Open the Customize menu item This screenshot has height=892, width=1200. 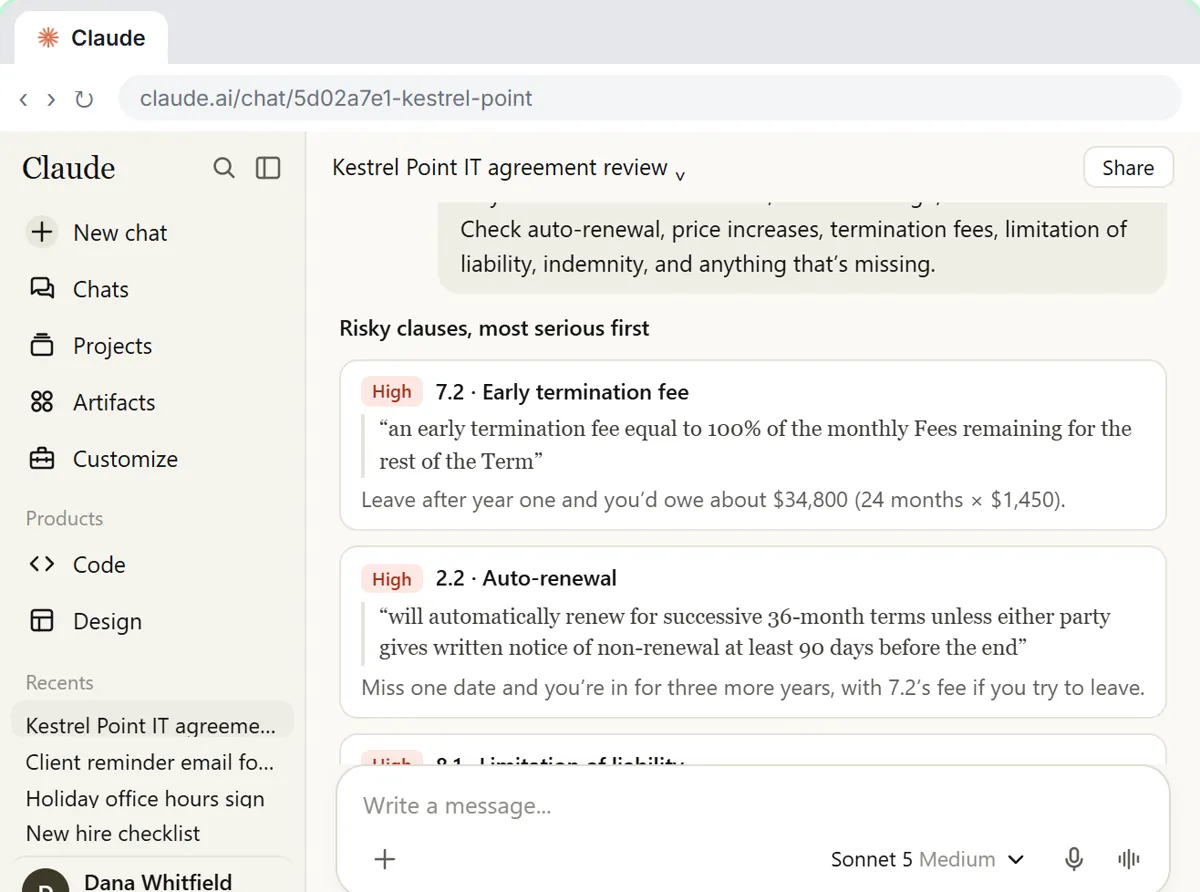point(125,459)
